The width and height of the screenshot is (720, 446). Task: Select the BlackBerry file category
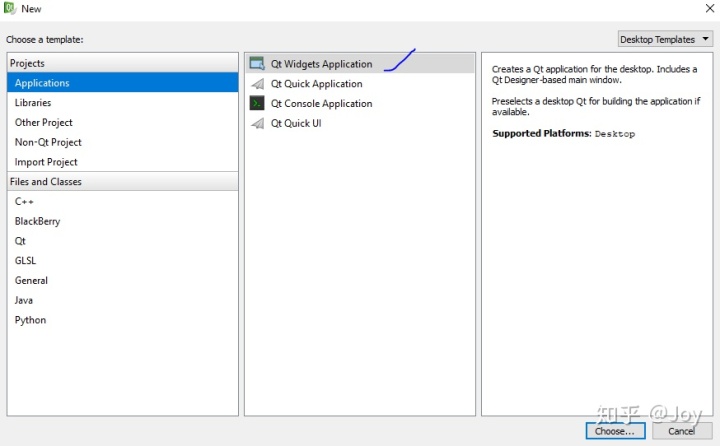(x=123, y=221)
